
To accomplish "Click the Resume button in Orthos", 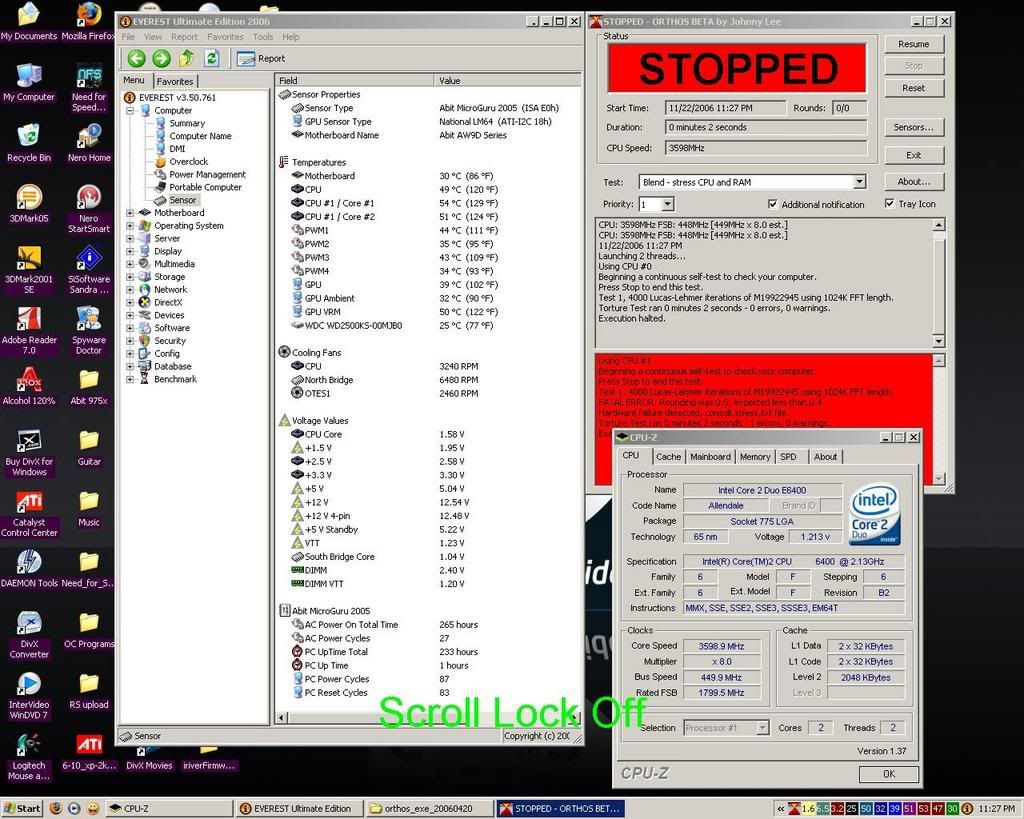I will 914,44.
